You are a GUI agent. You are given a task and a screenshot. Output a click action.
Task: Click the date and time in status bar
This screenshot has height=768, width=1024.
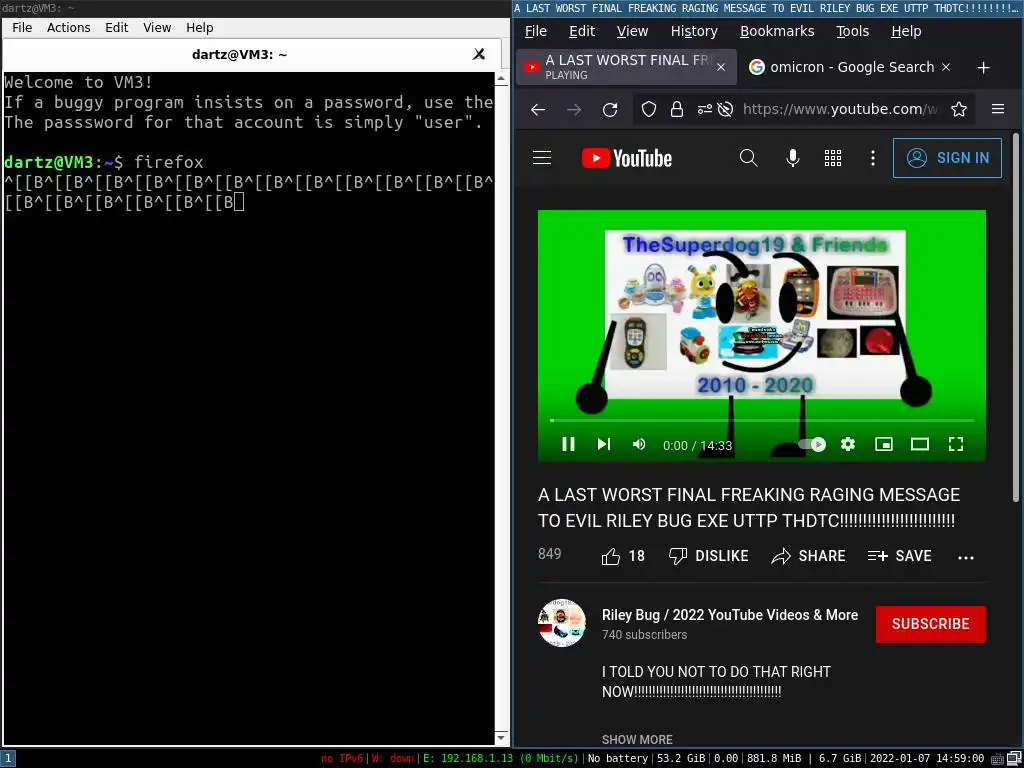pos(927,759)
